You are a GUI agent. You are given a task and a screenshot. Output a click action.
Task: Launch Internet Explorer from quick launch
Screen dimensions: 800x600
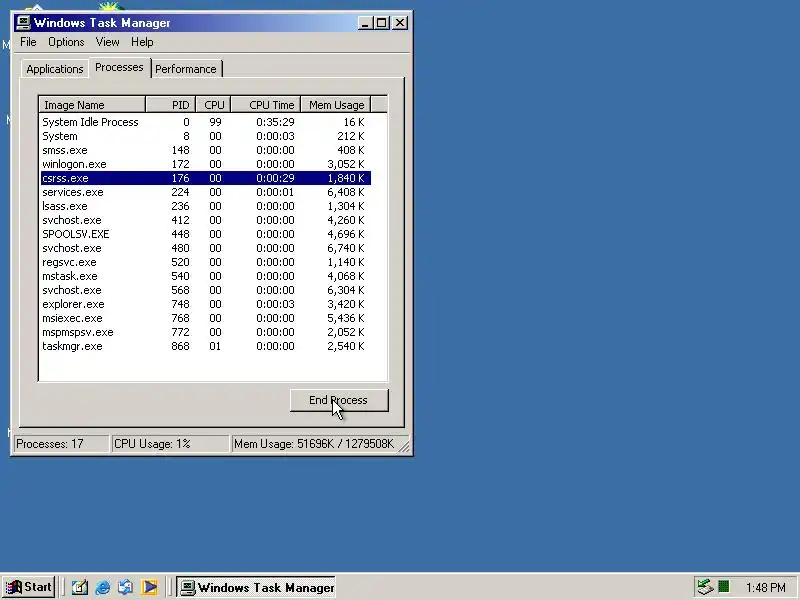(103, 587)
